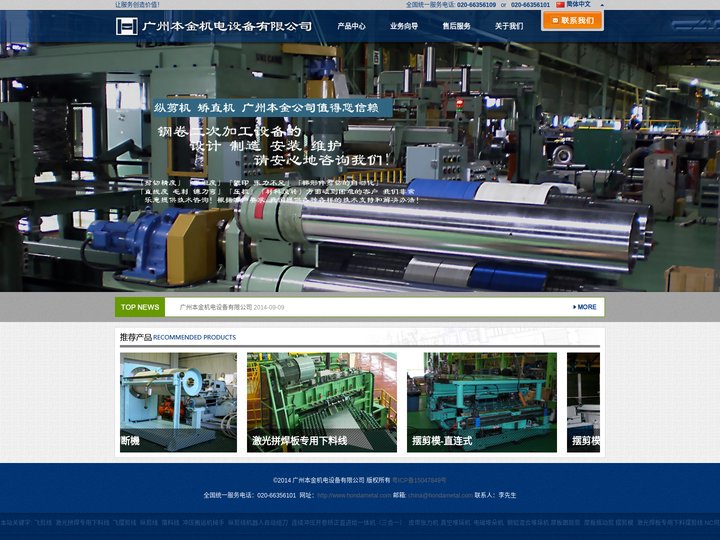Click phone number 020-66356101 in top bar
The height and width of the screenshot is (540, 720).
point(530,5)
